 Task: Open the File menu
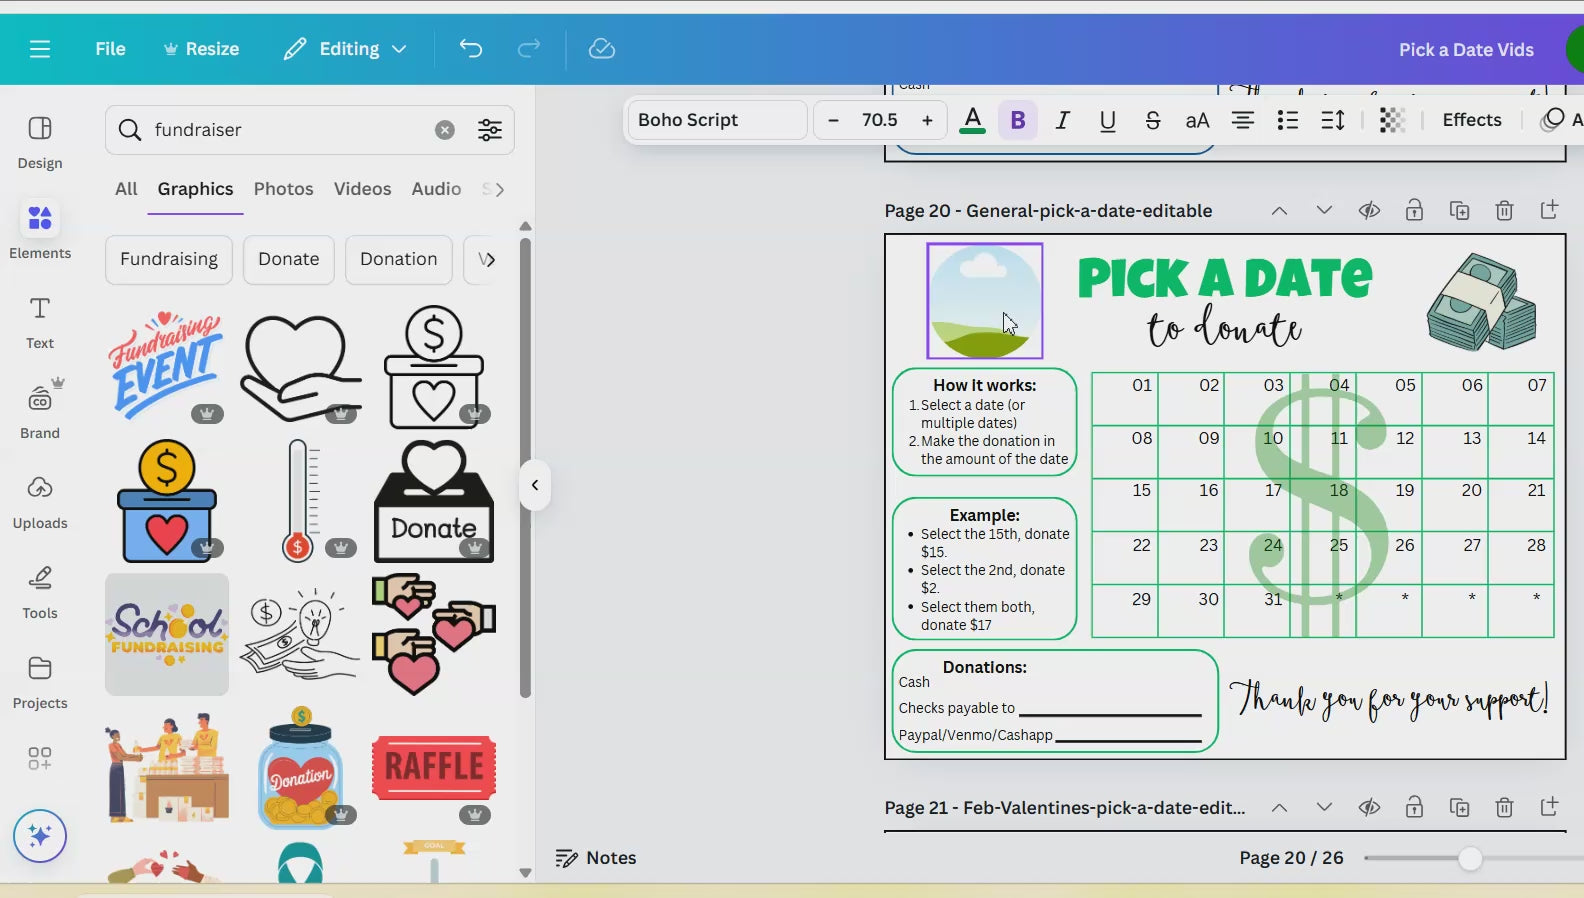click(x=110, y=49)
